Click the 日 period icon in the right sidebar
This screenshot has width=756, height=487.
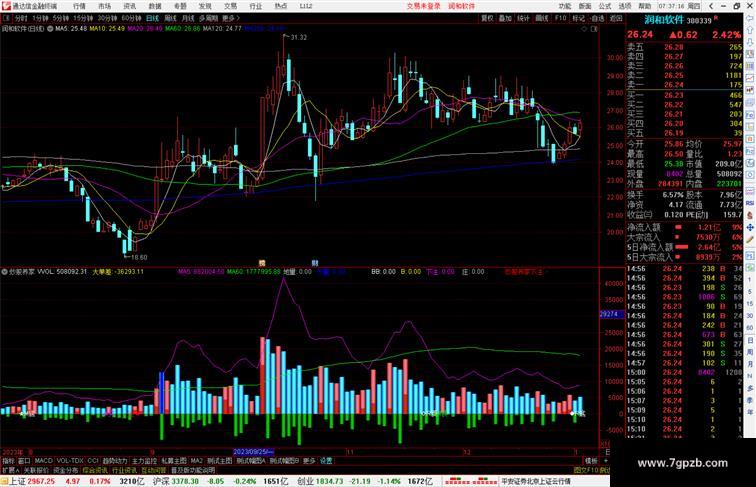tap(750, 340)
